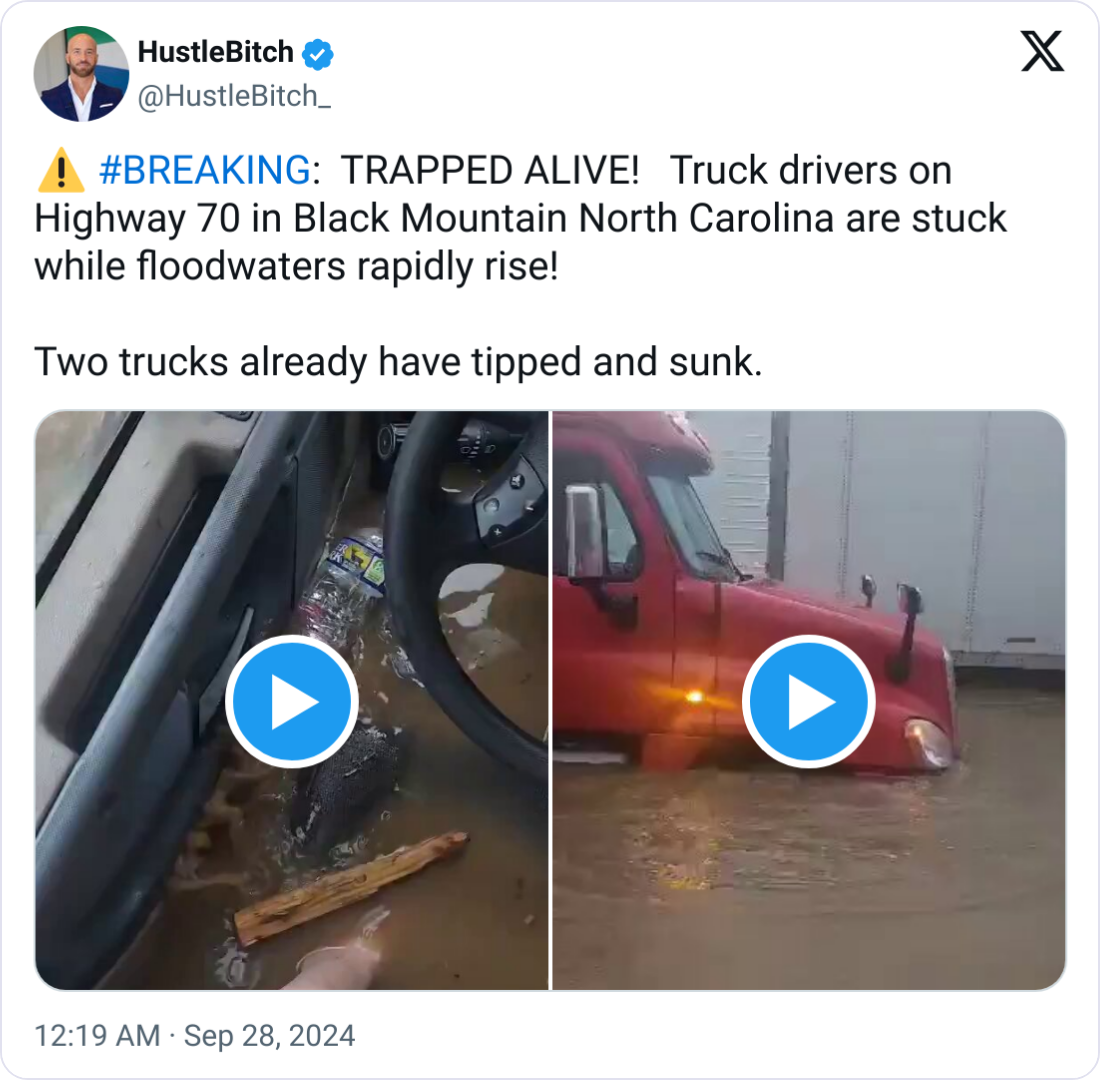Click the X logo in the corner
The image size is (1100, 1080).
coord(1042,50)
